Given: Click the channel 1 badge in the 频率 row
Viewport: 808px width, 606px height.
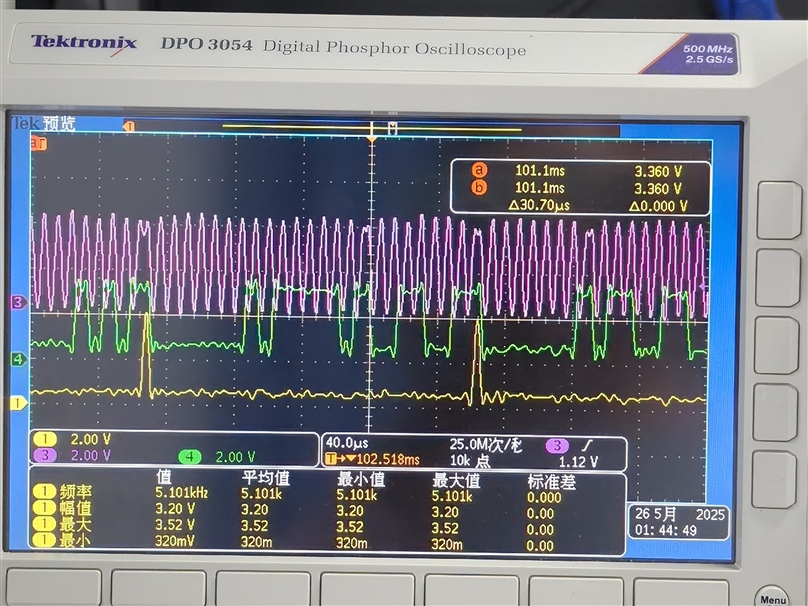Looking at the screenshot, I should (x=44, y=492).
